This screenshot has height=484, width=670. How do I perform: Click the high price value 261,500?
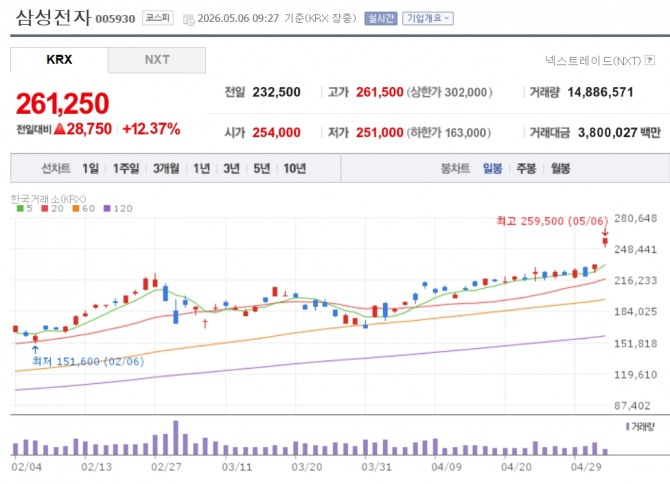pos(379,92)
